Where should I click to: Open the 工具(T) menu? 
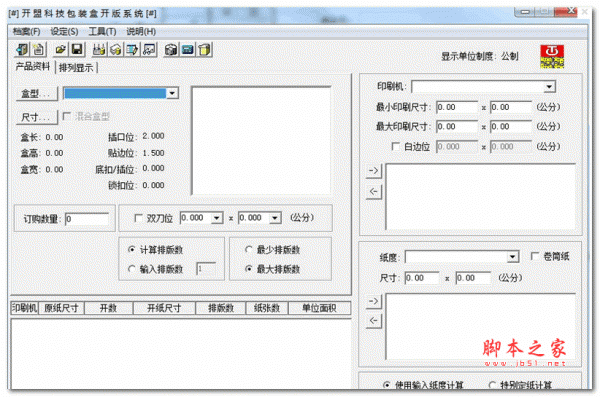tap(102, 31)
